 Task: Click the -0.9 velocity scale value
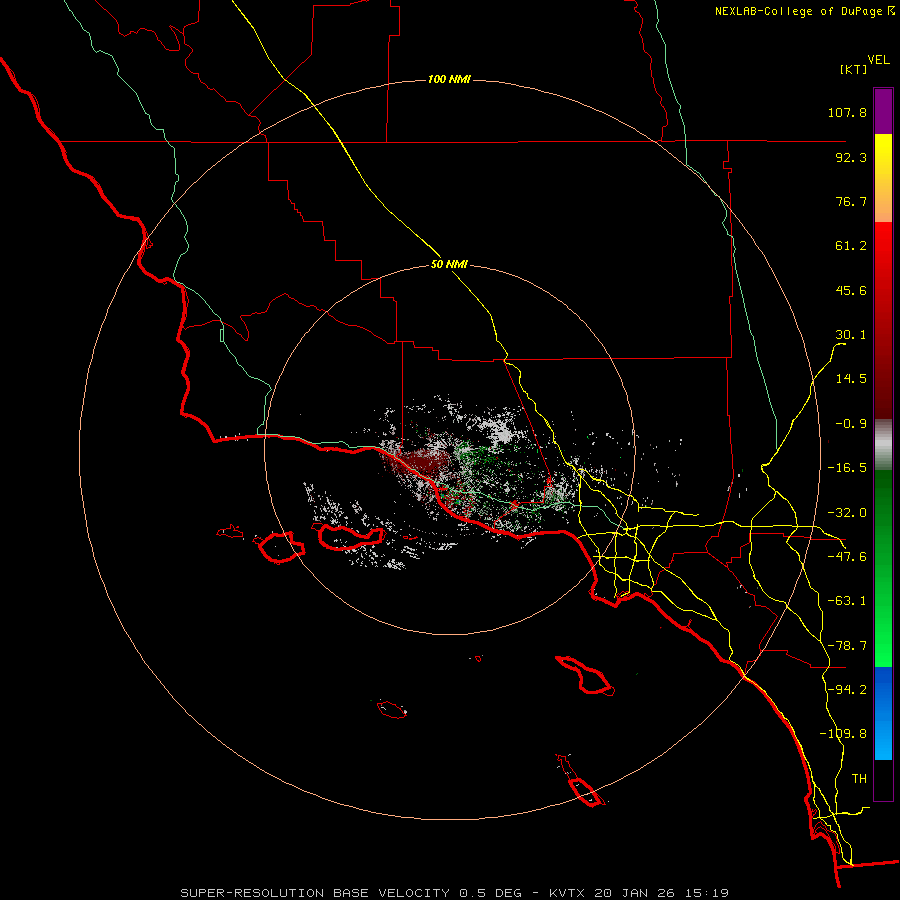click(851, 424)
